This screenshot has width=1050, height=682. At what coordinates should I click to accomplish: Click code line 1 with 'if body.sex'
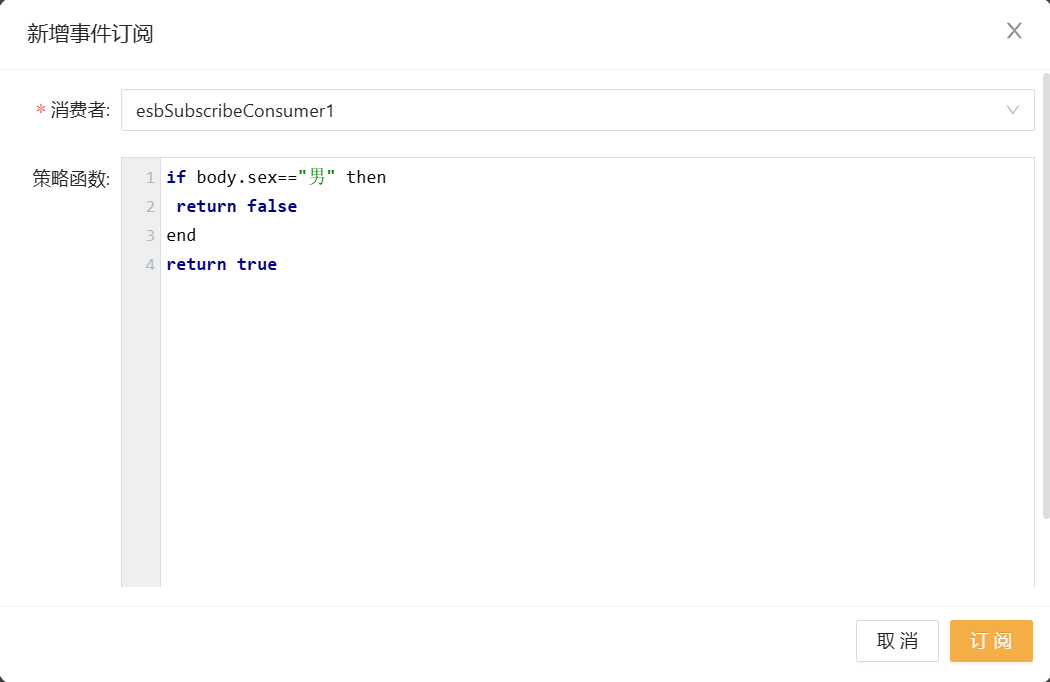click(x=276, y=177)
